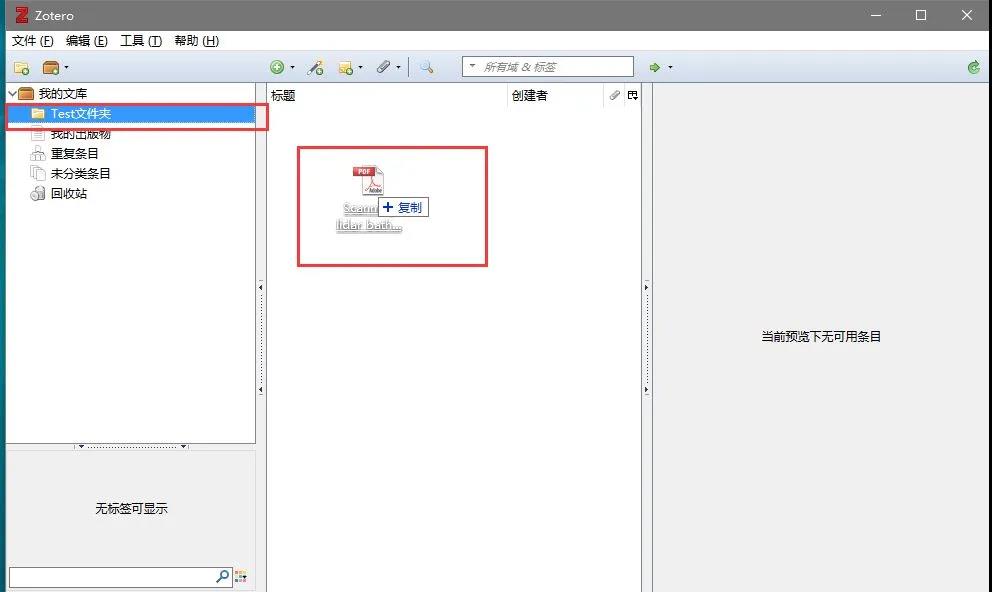Open the 帮助 (H) menu
Viewport: 992px width, 592px height.
(197, 40)
